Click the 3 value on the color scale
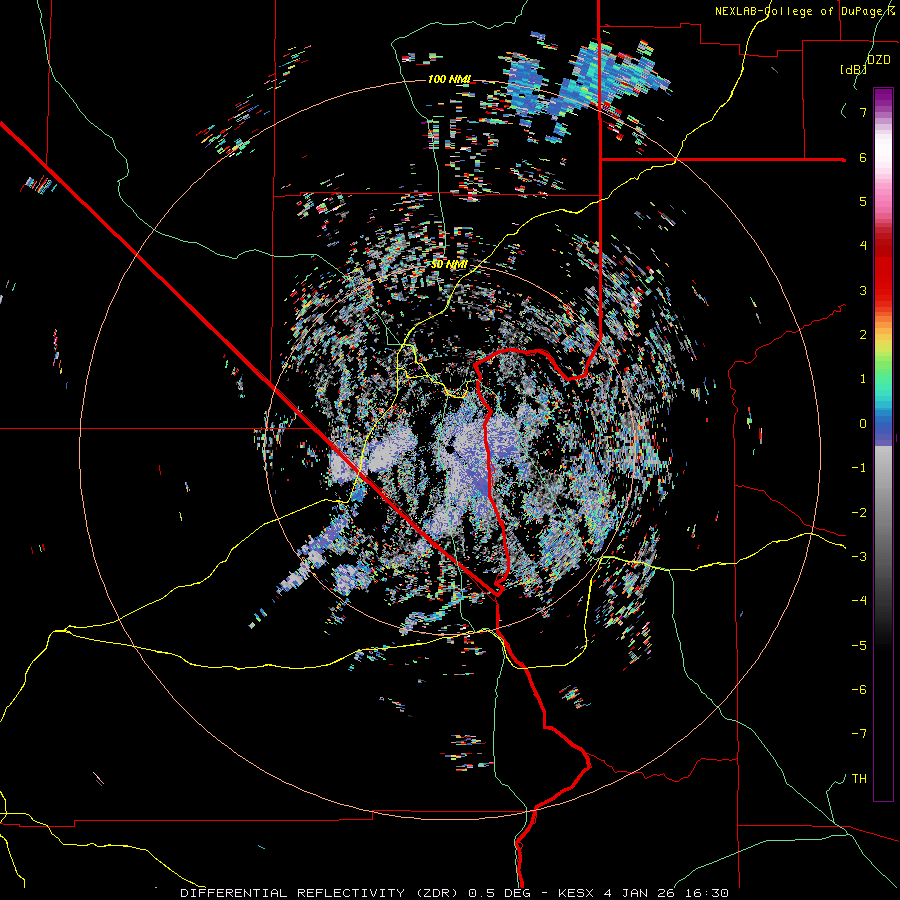900x900 pixels. pos(863,290)
